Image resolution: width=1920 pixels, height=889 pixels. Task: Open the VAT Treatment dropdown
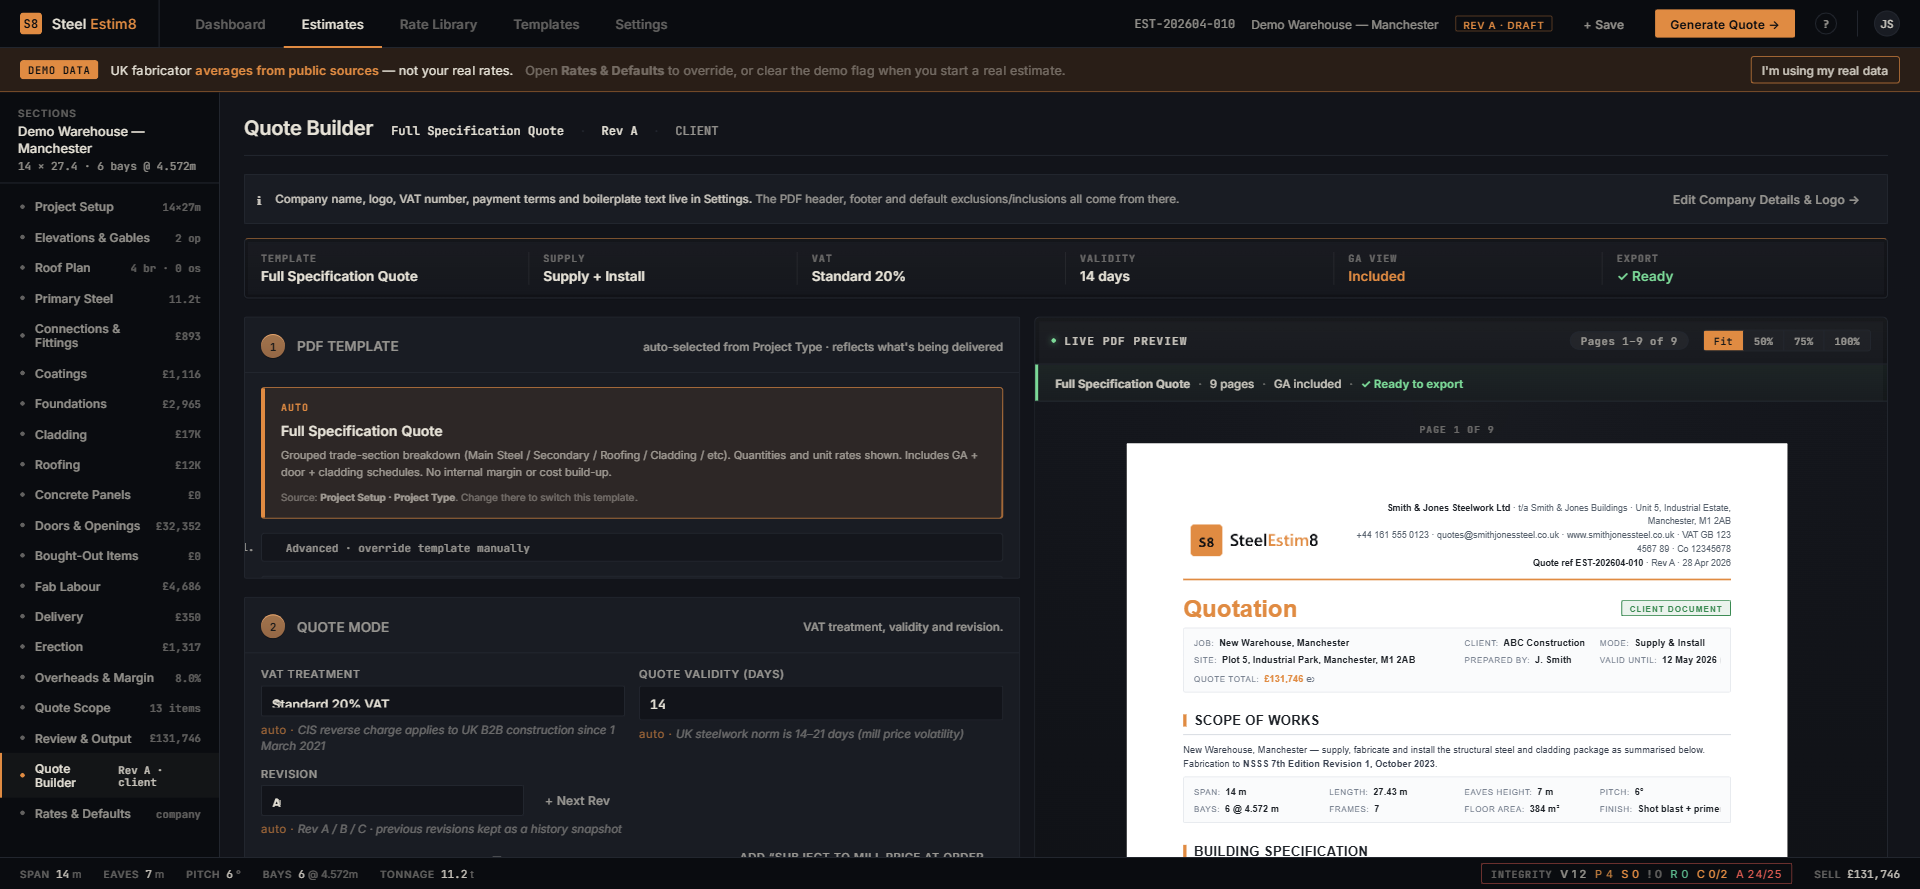coord(442,703)
